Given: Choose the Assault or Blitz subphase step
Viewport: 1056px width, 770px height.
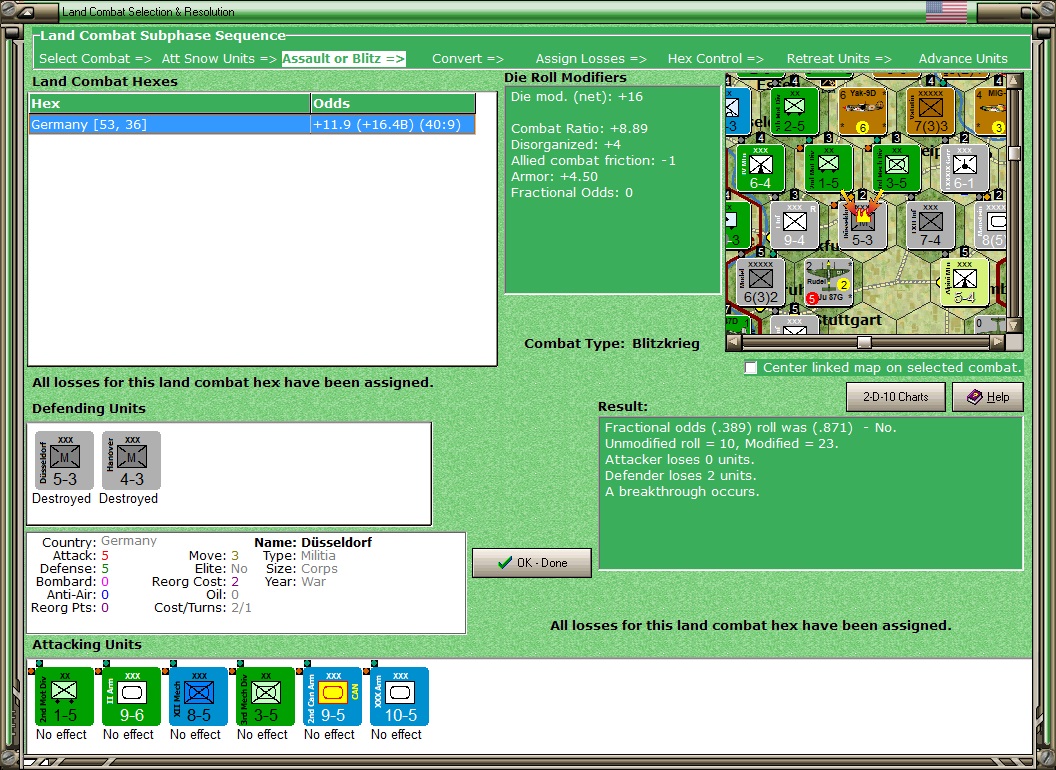Looking at the screenshot, I should click(343, 59).
